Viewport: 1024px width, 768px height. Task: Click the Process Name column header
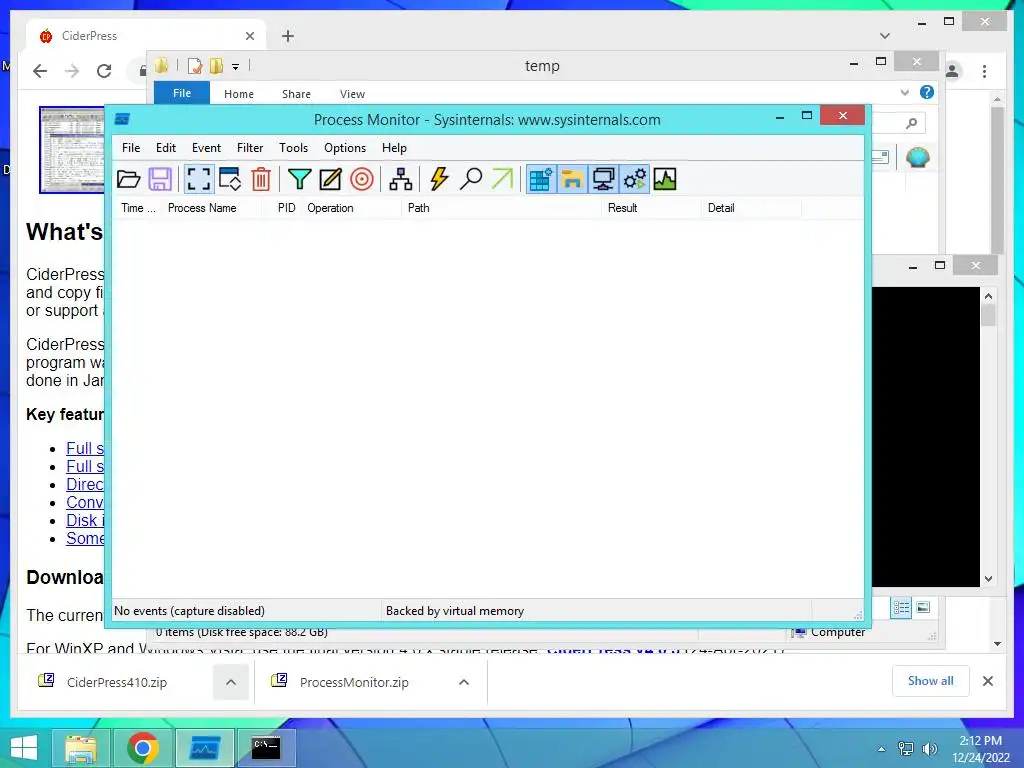[202, 208]
